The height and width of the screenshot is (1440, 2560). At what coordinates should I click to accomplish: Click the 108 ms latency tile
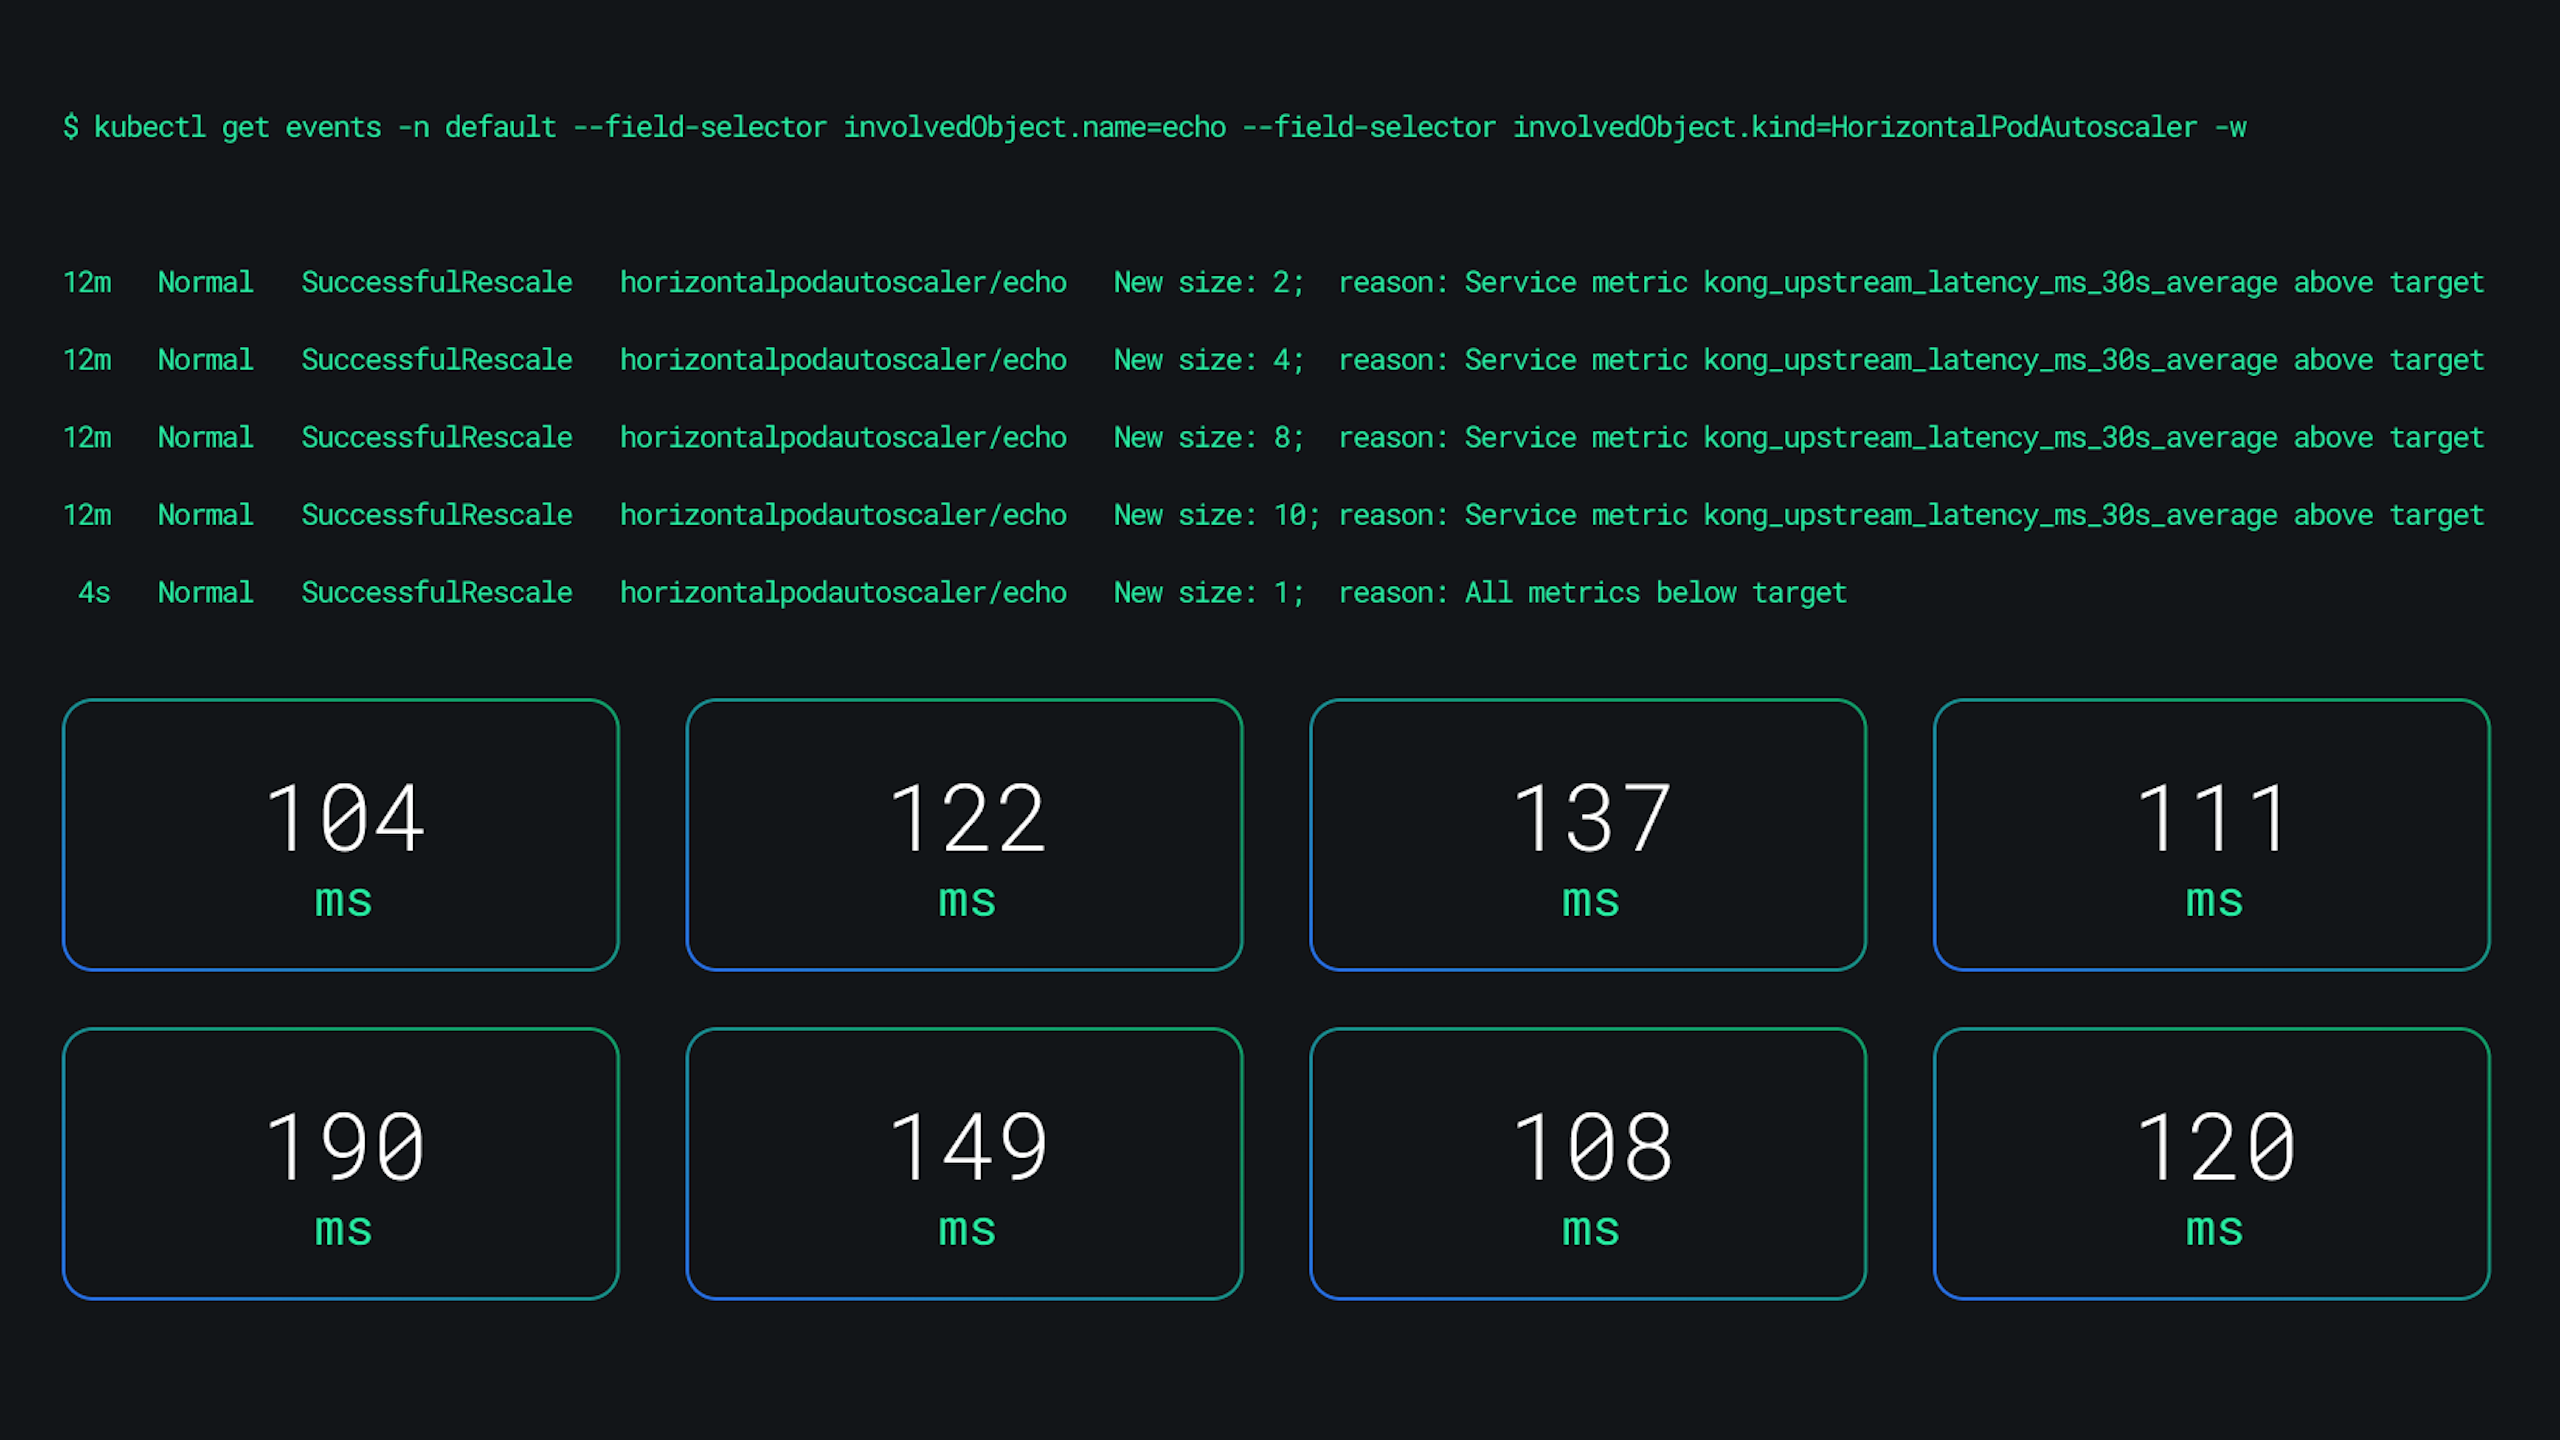(1588, 1163)
